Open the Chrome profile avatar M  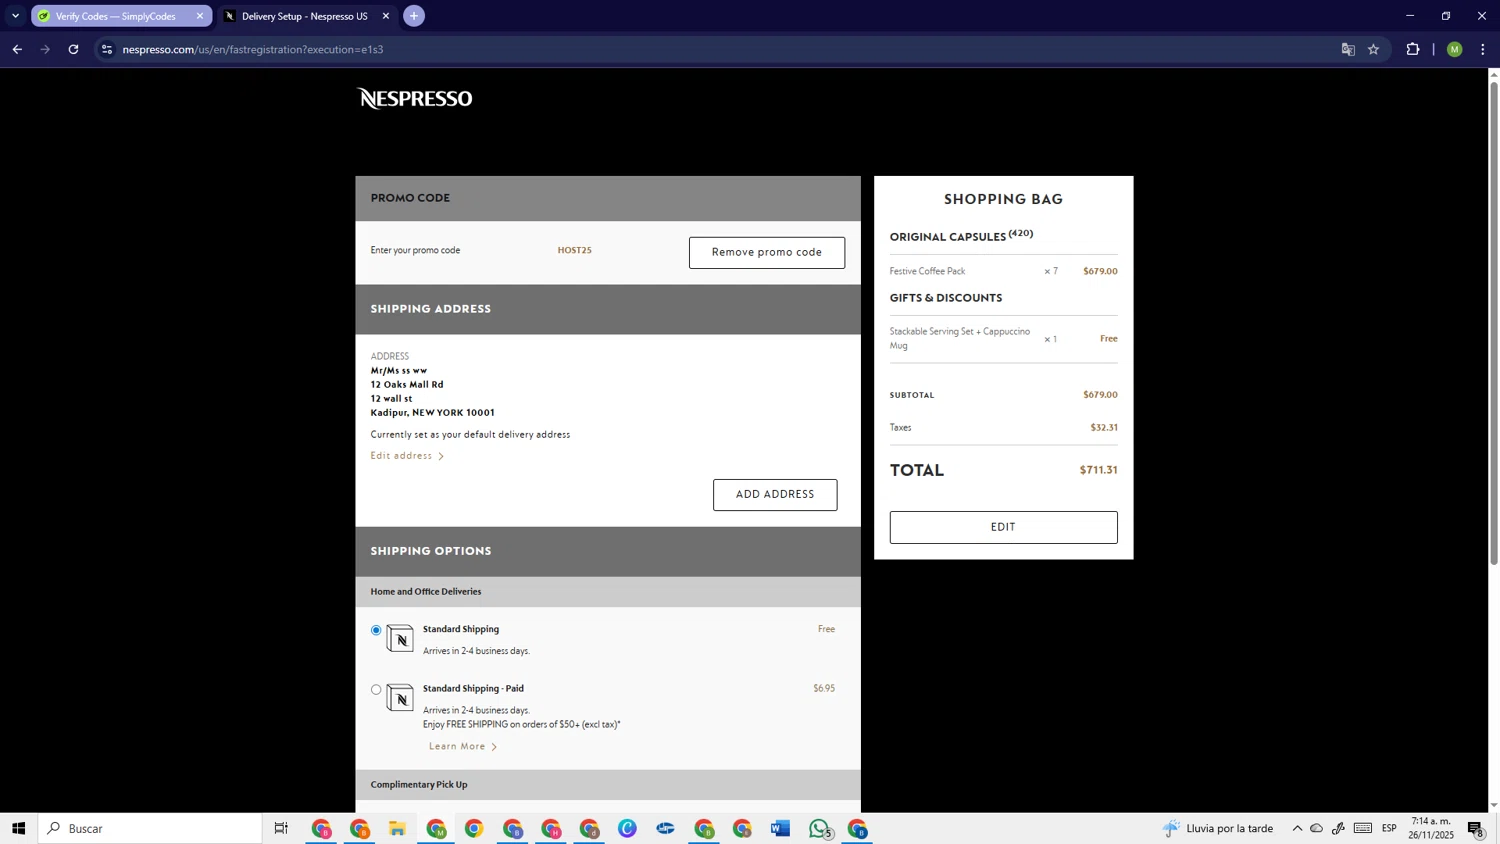pos(1455,49)
